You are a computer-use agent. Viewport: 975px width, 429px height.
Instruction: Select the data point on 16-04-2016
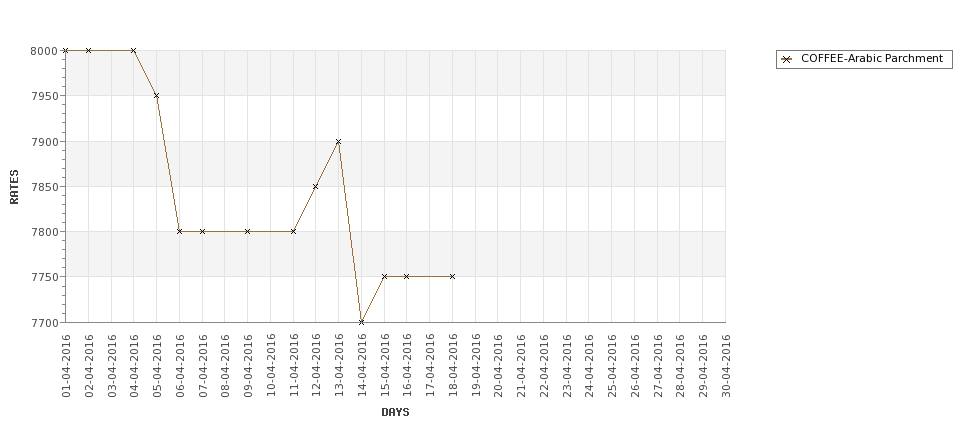coord(407,277)
